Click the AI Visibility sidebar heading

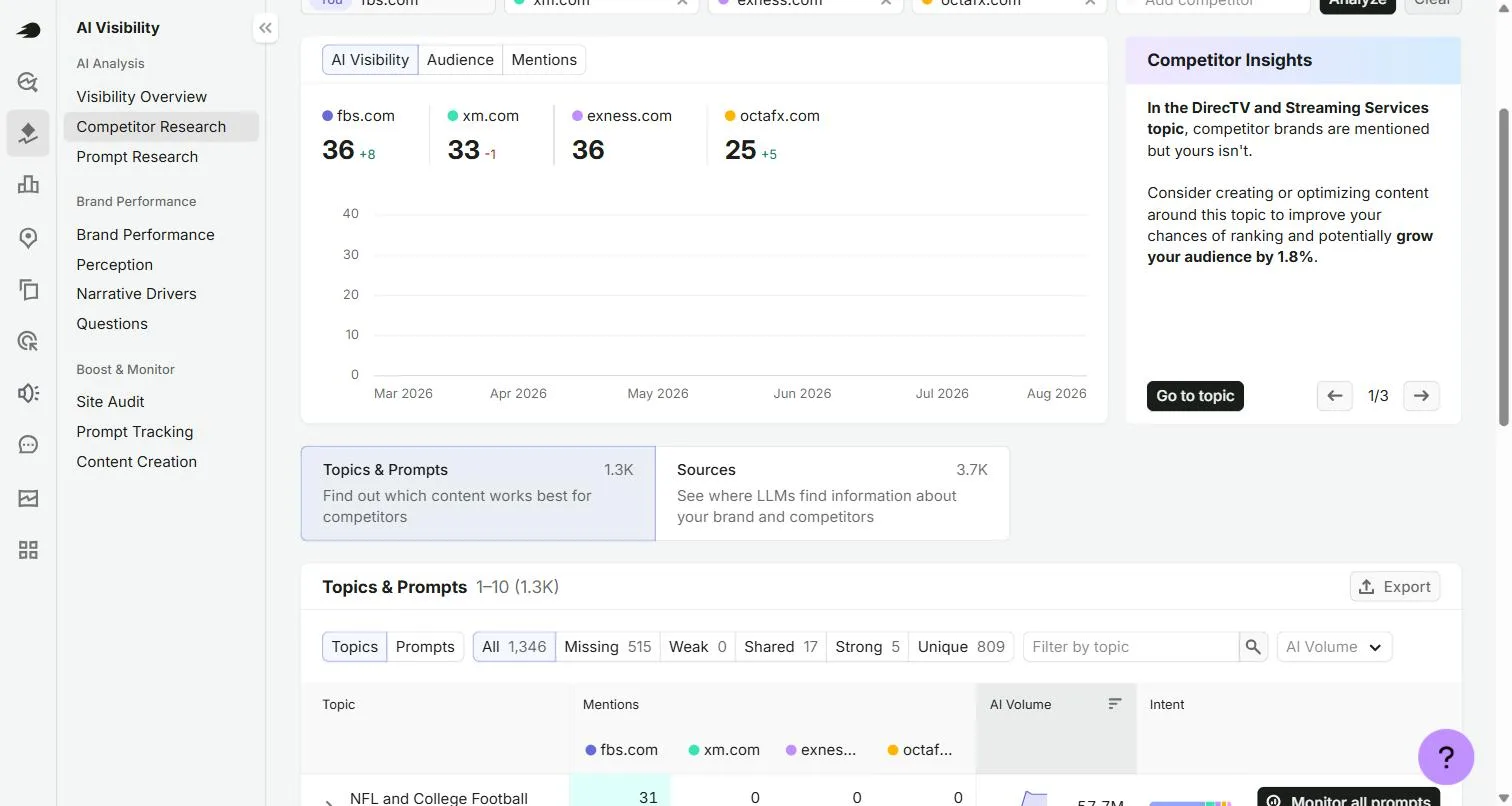(118, 28)
